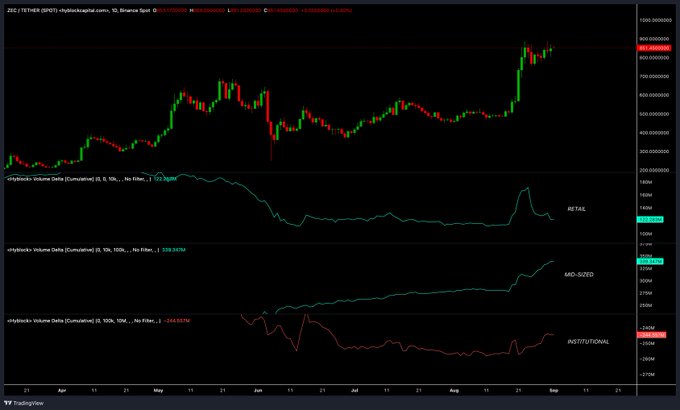Select the mid-sized Volume Delta 10k–100k legend

coord(83,250)
